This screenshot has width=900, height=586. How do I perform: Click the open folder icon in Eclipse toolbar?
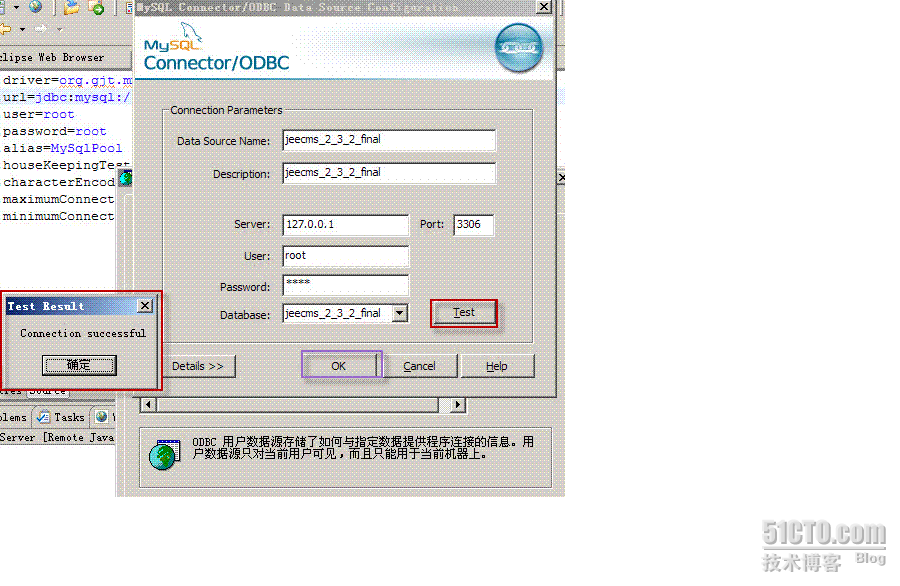pos(71,7)
